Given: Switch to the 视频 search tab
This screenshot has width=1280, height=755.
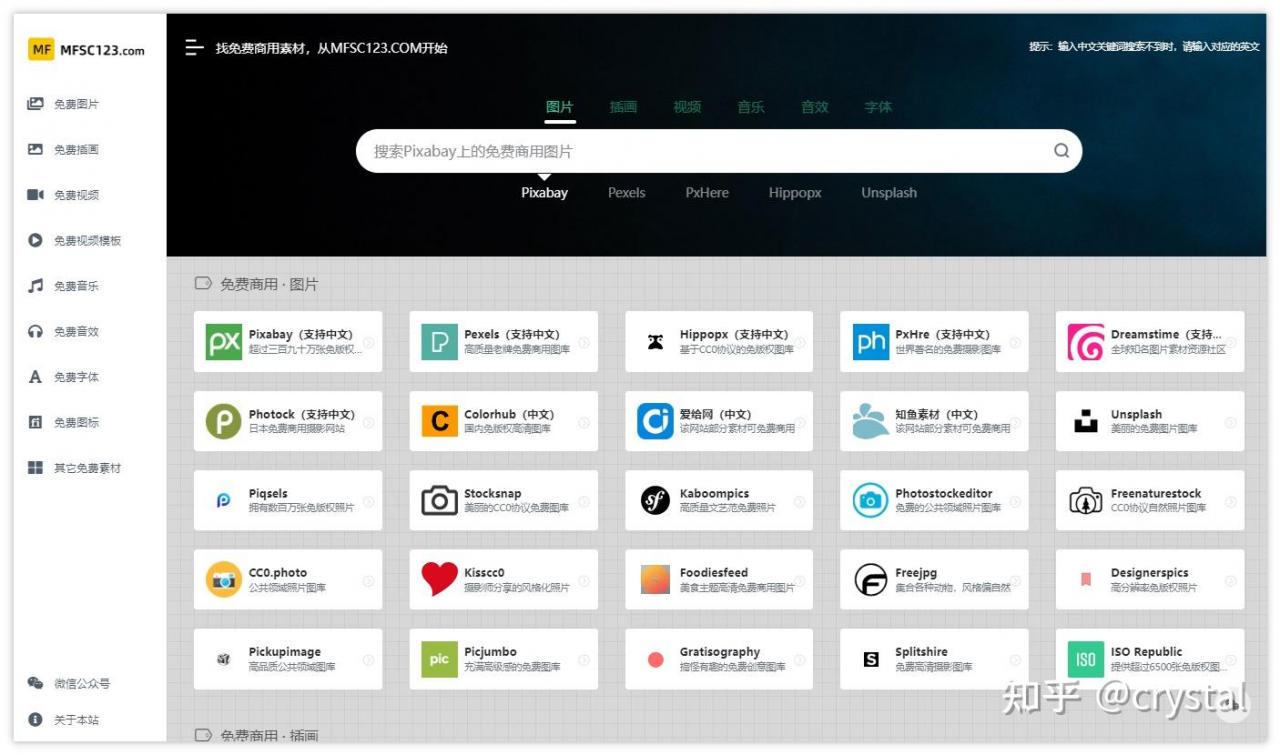Looking at the screenshot, I should (x=687, y=107).
